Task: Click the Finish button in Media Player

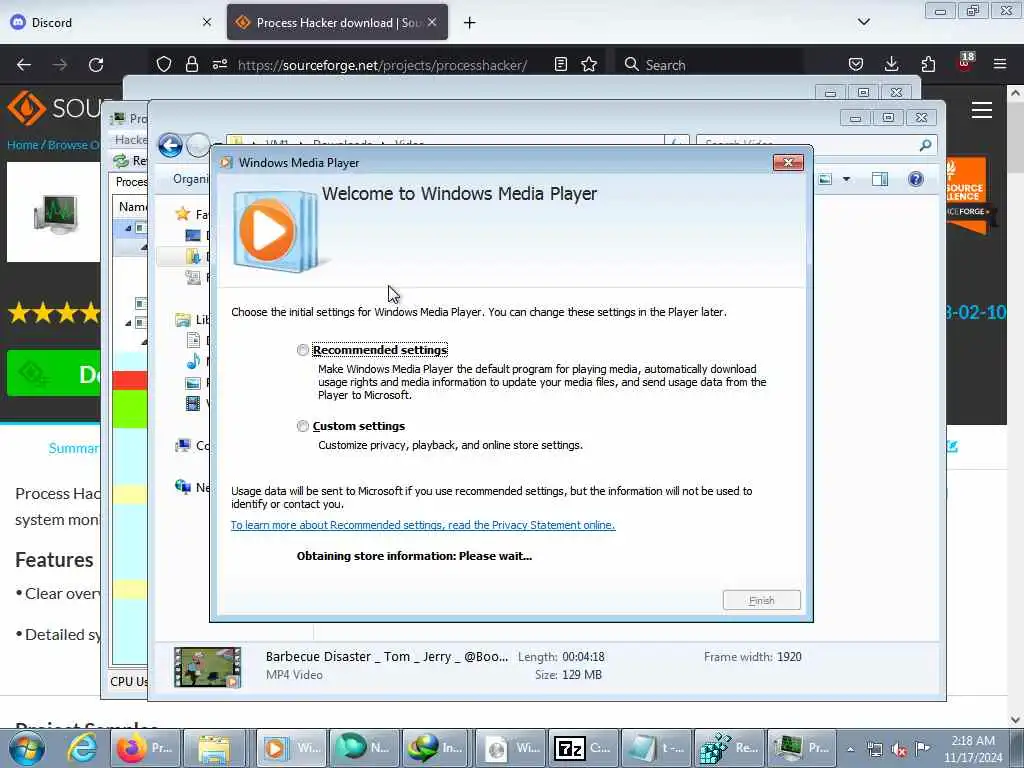Action: (761, 600)
